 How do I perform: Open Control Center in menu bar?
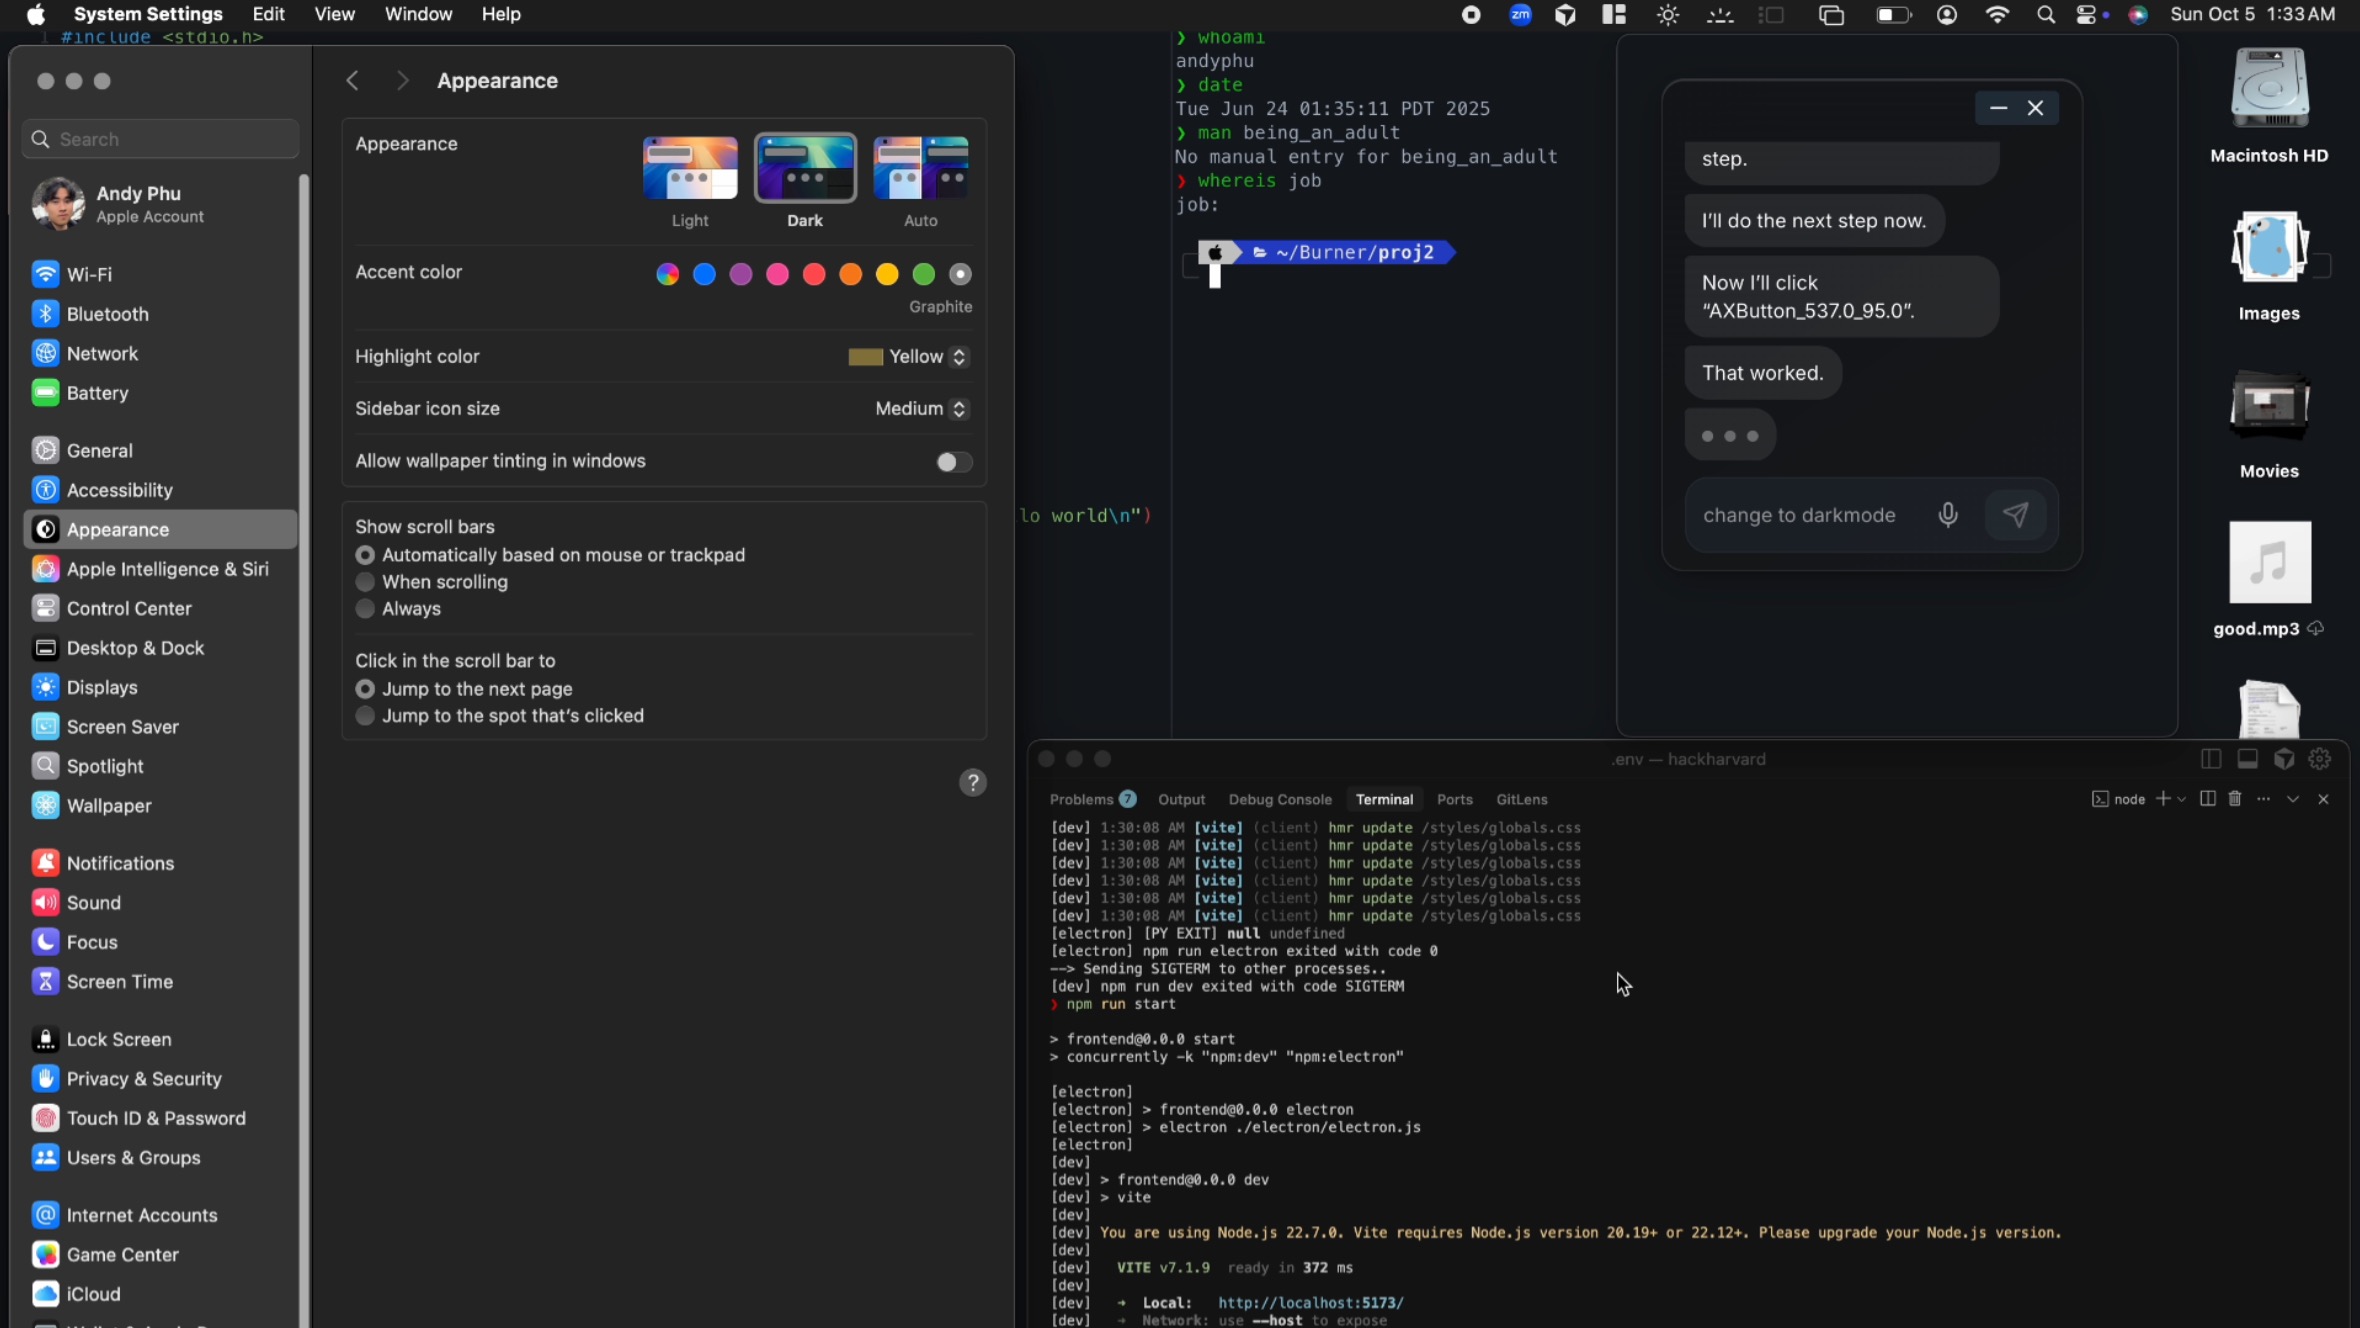coord(2087,15)
